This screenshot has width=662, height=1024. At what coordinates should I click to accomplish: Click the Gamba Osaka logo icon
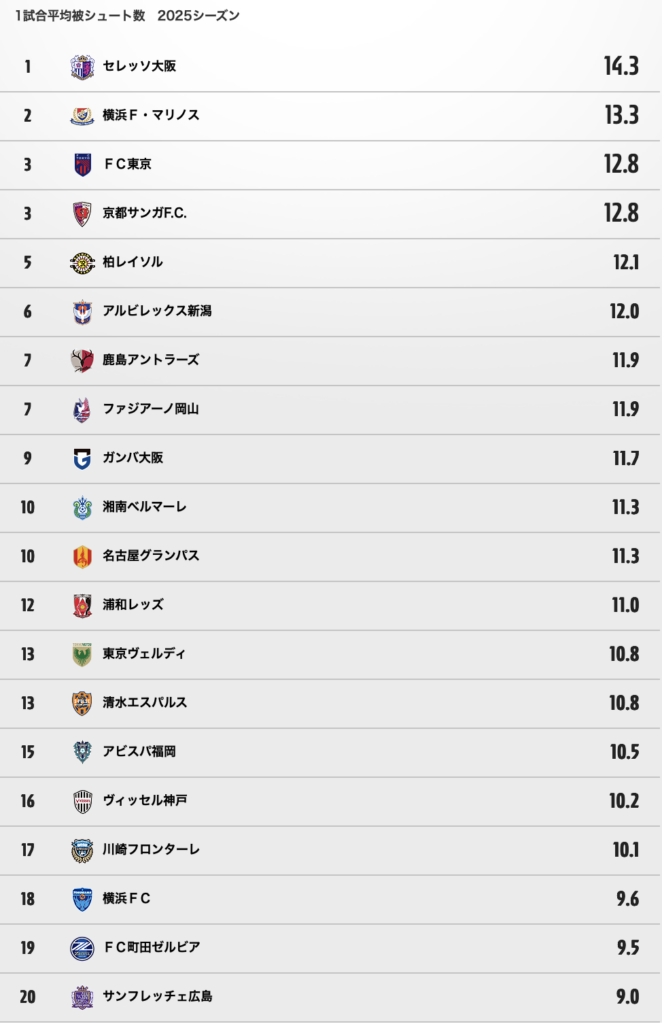tap(82, 459)
